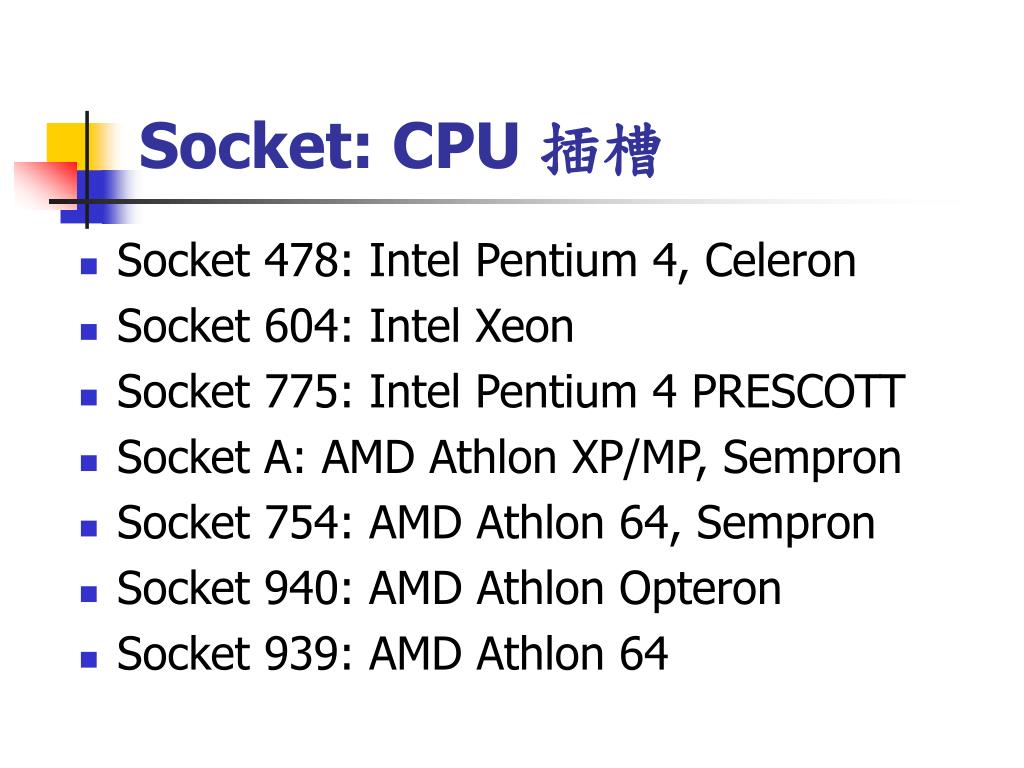Click the "Socket 754: AMD Athlon 64" text
1024x768 pixels.
tap(393, 523)
